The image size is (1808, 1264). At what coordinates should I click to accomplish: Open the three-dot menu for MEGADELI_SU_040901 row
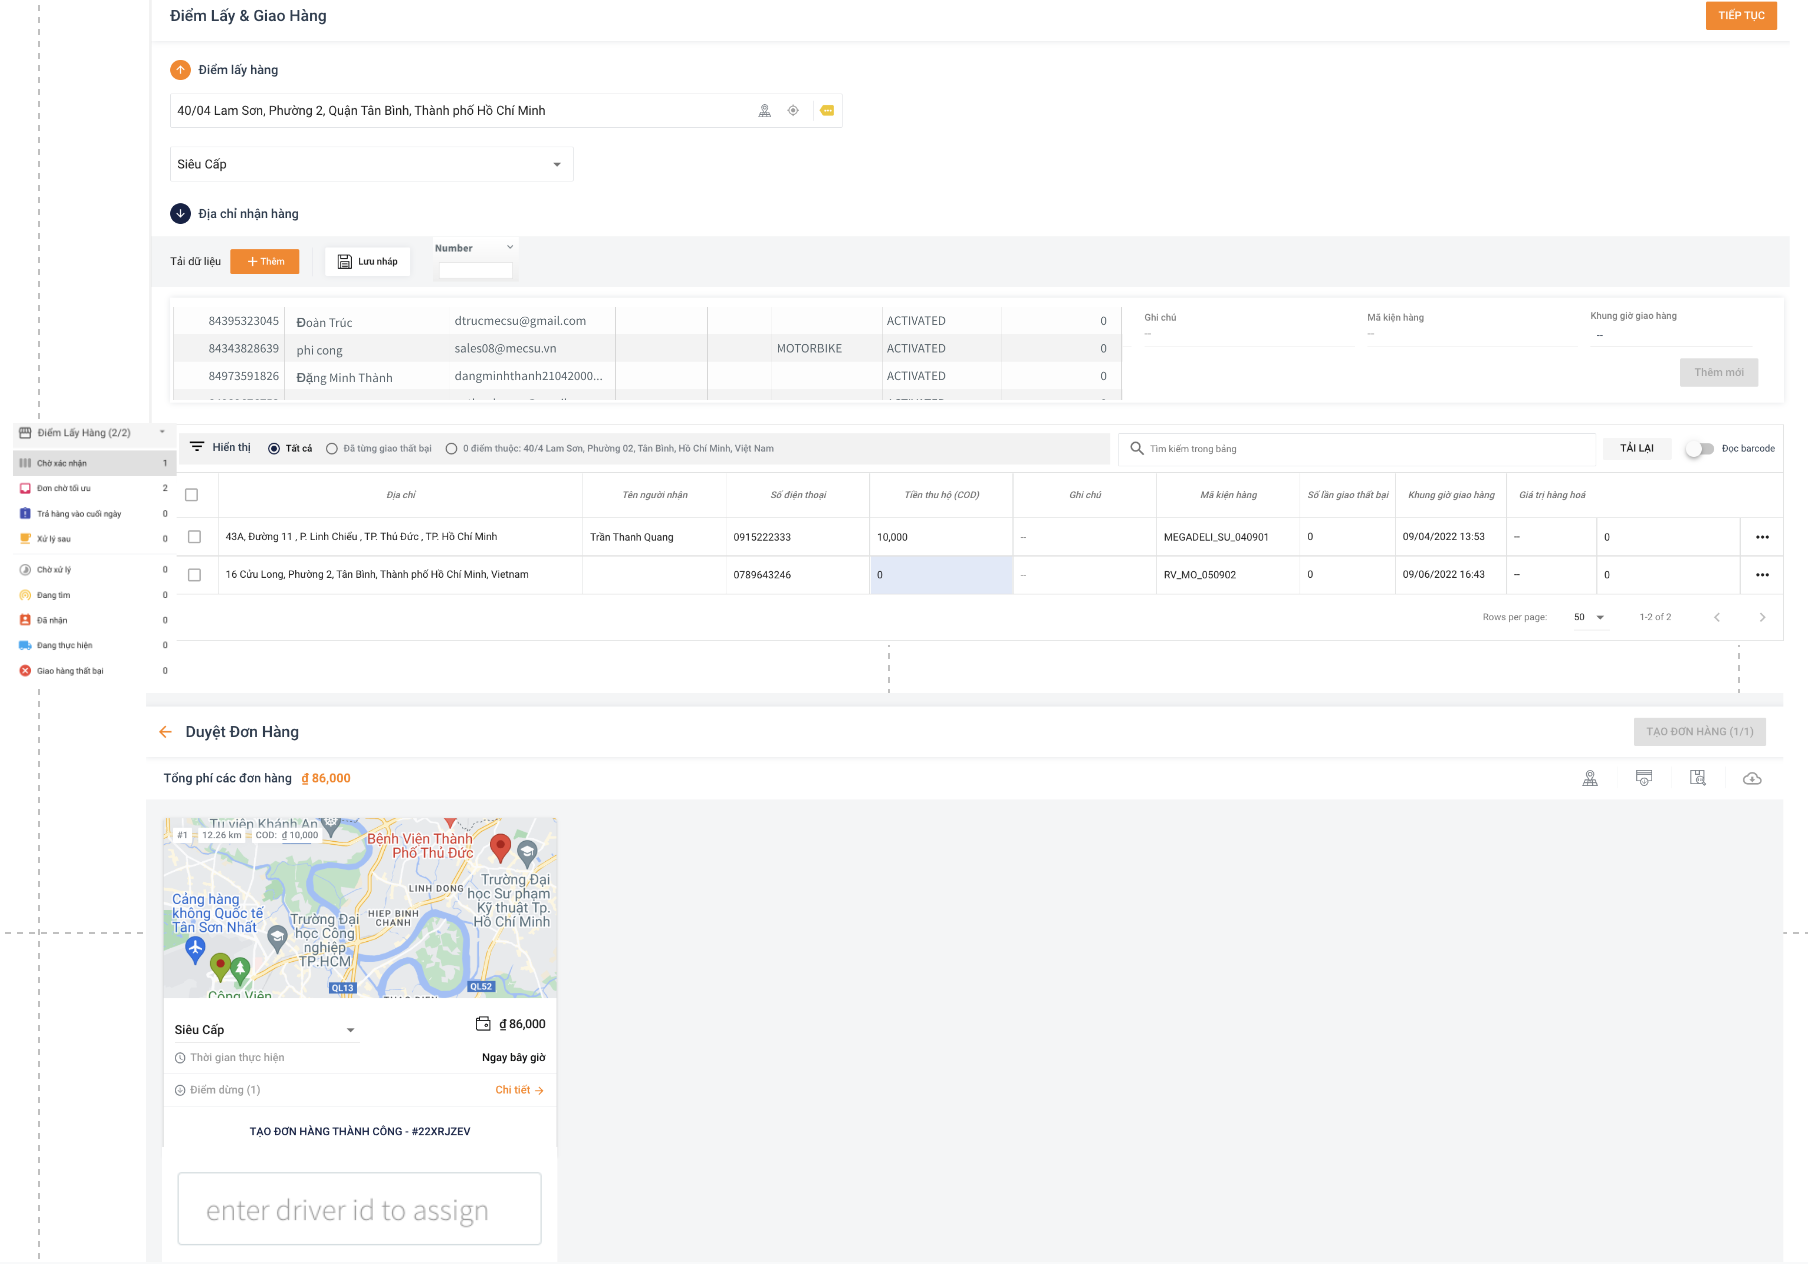point(1762,537)
